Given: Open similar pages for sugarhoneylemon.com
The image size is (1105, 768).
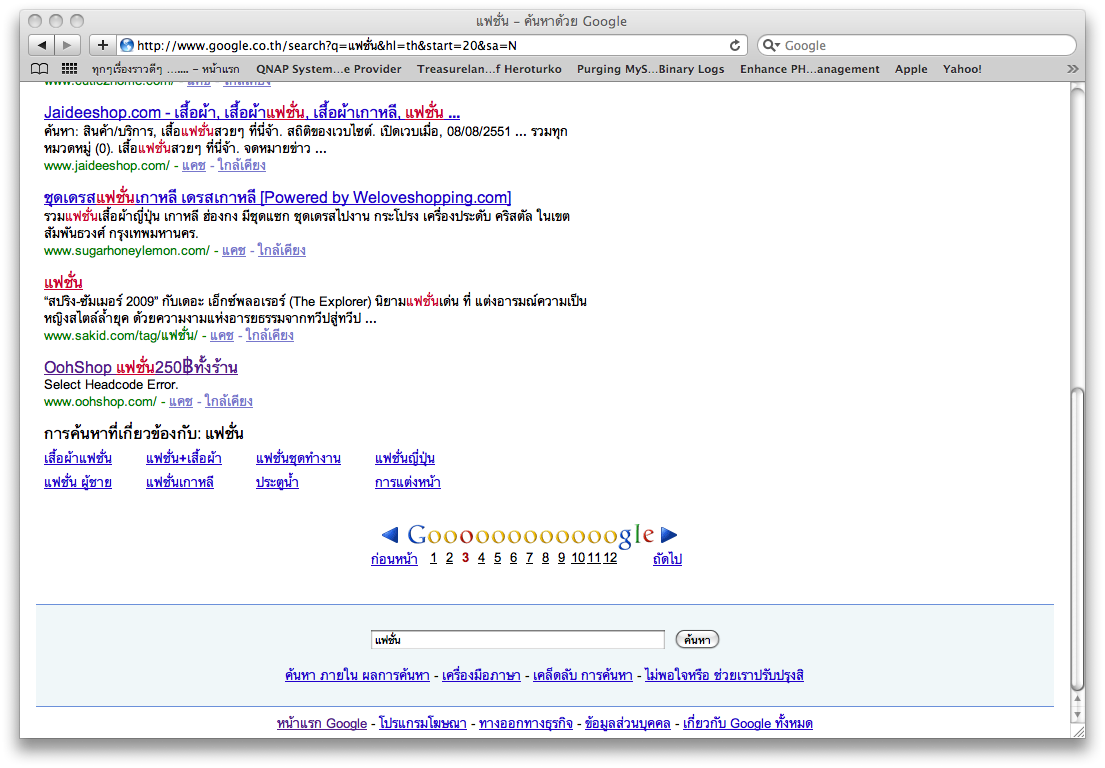Looking at the screenshot, I should [x=282, y=250].
